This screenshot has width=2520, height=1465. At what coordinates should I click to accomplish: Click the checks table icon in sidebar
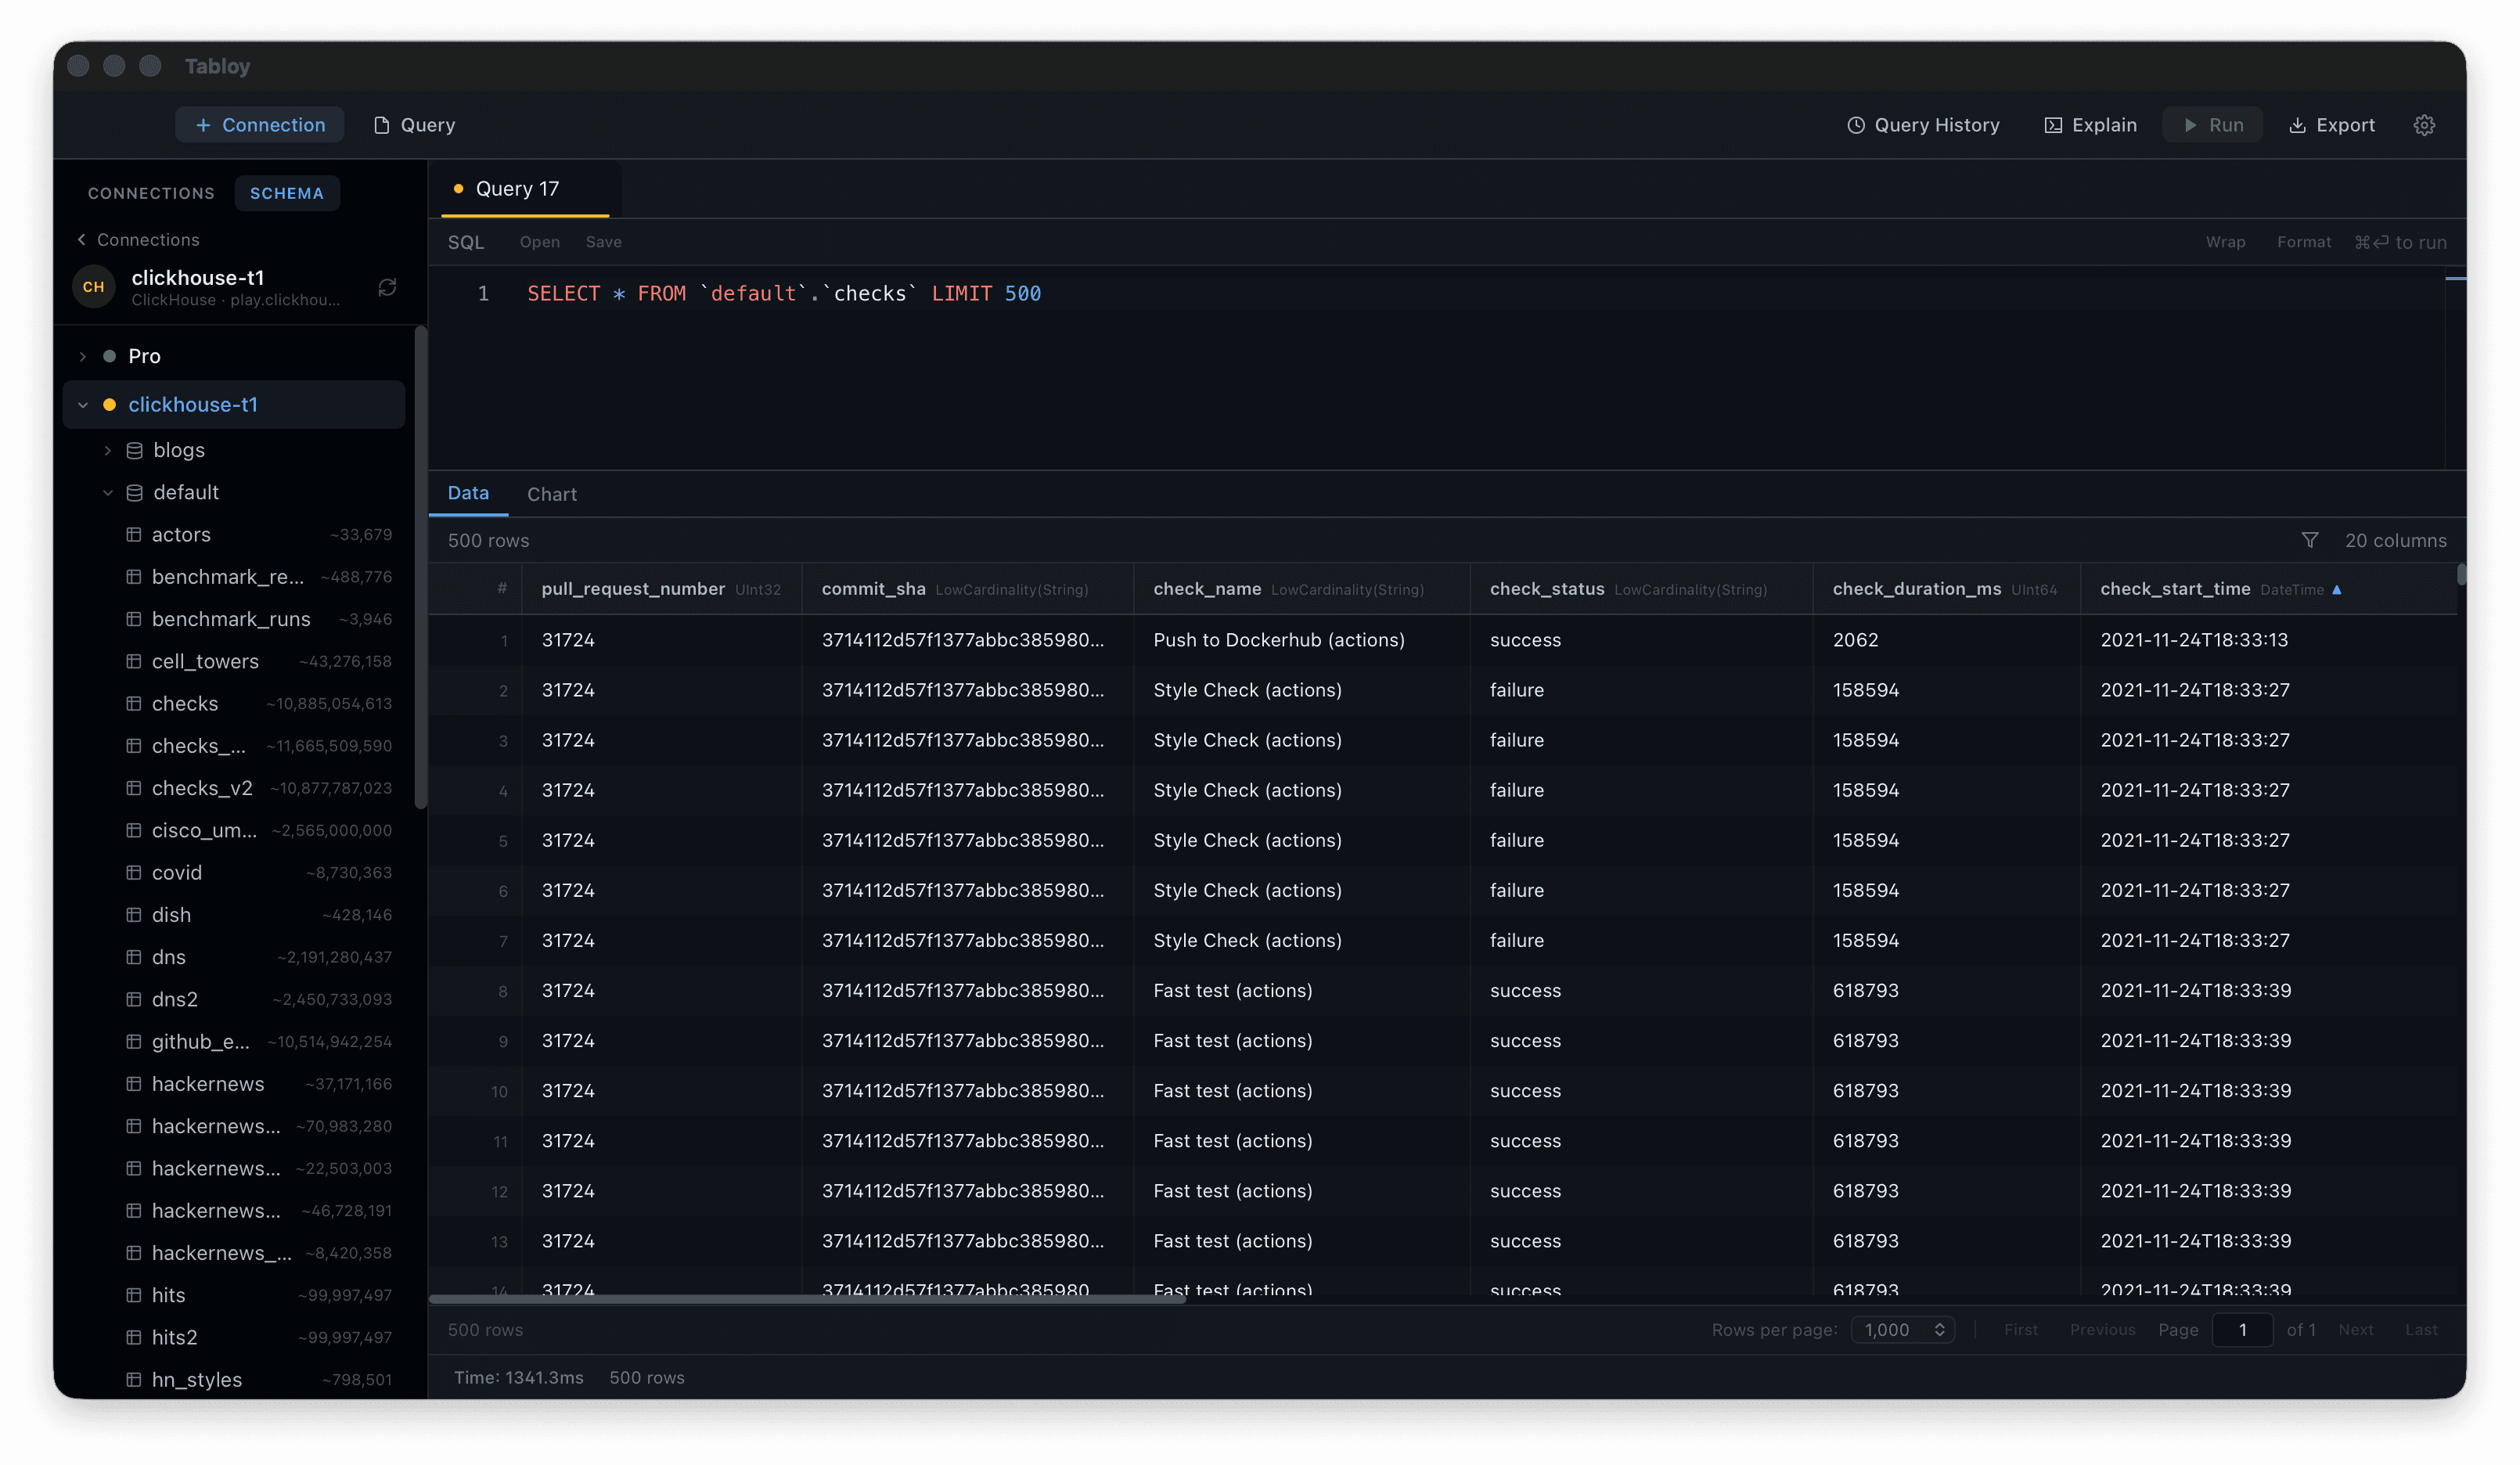(x=134, y=703)
